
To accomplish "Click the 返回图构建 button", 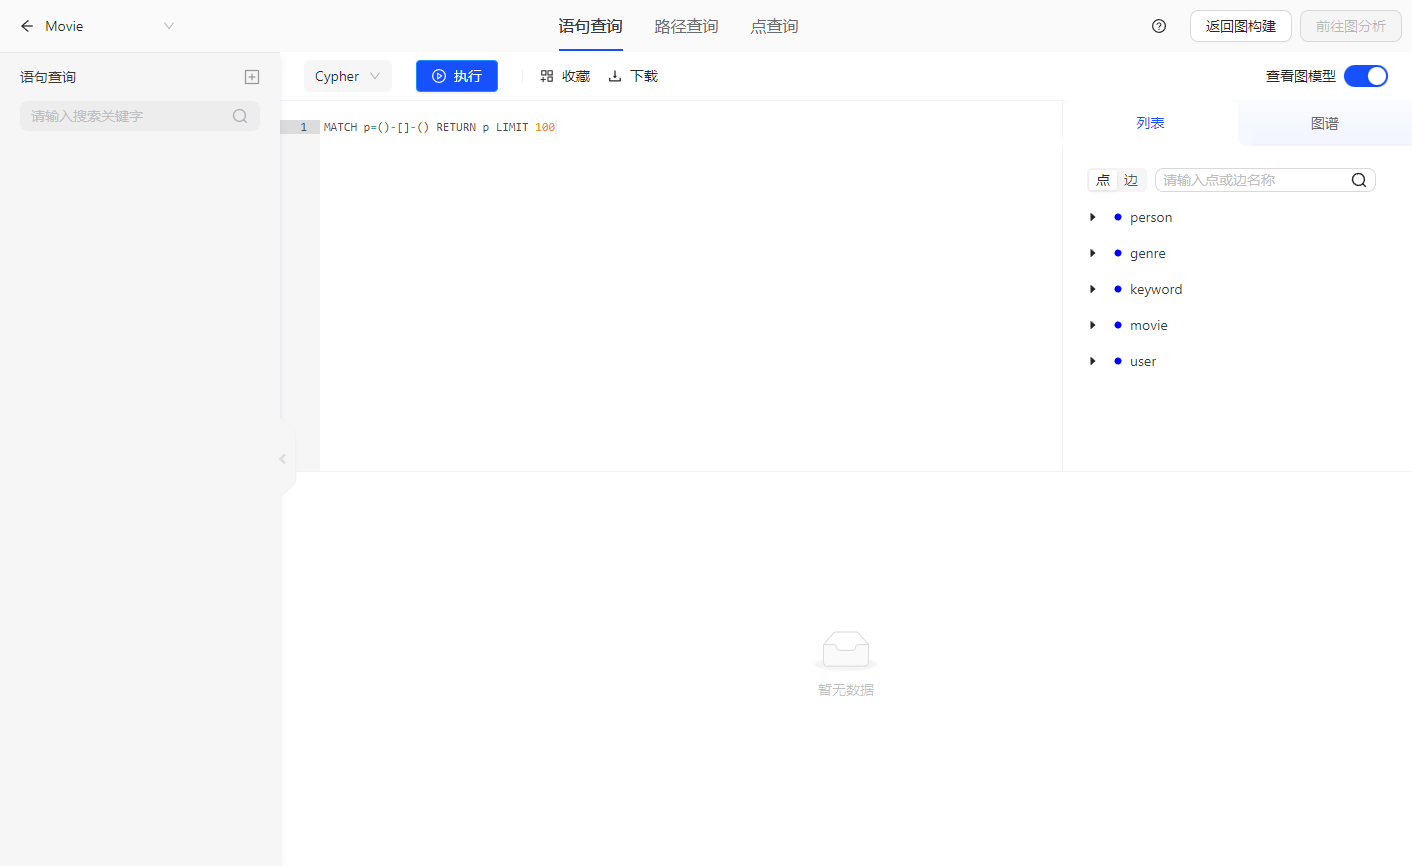I will pyautogui.click(x=1240, y=26).
